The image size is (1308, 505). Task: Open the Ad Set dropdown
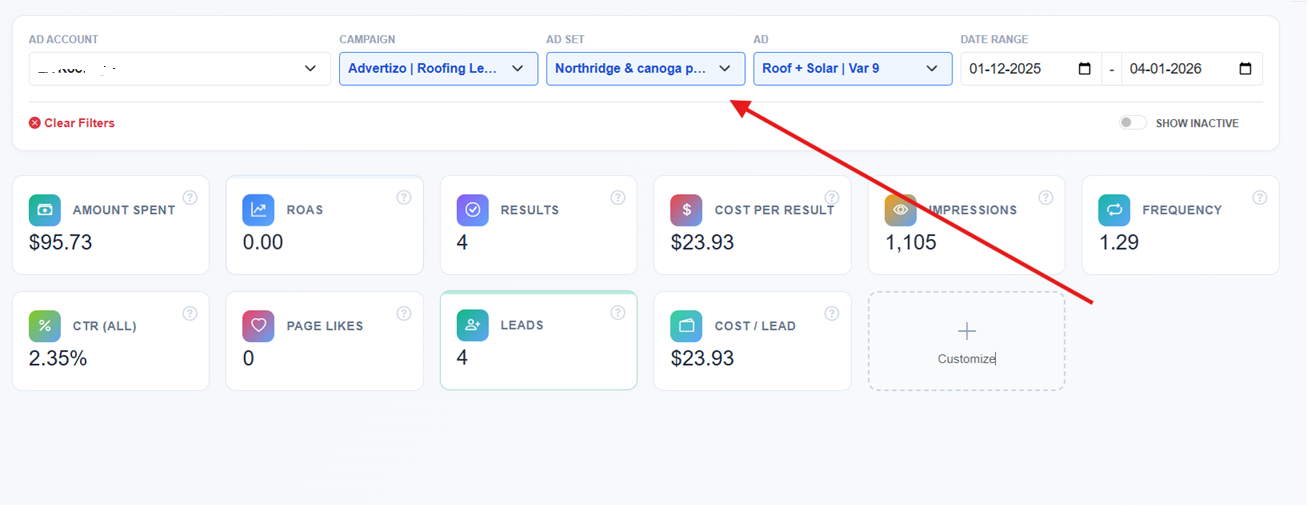[x=645, y=69]
